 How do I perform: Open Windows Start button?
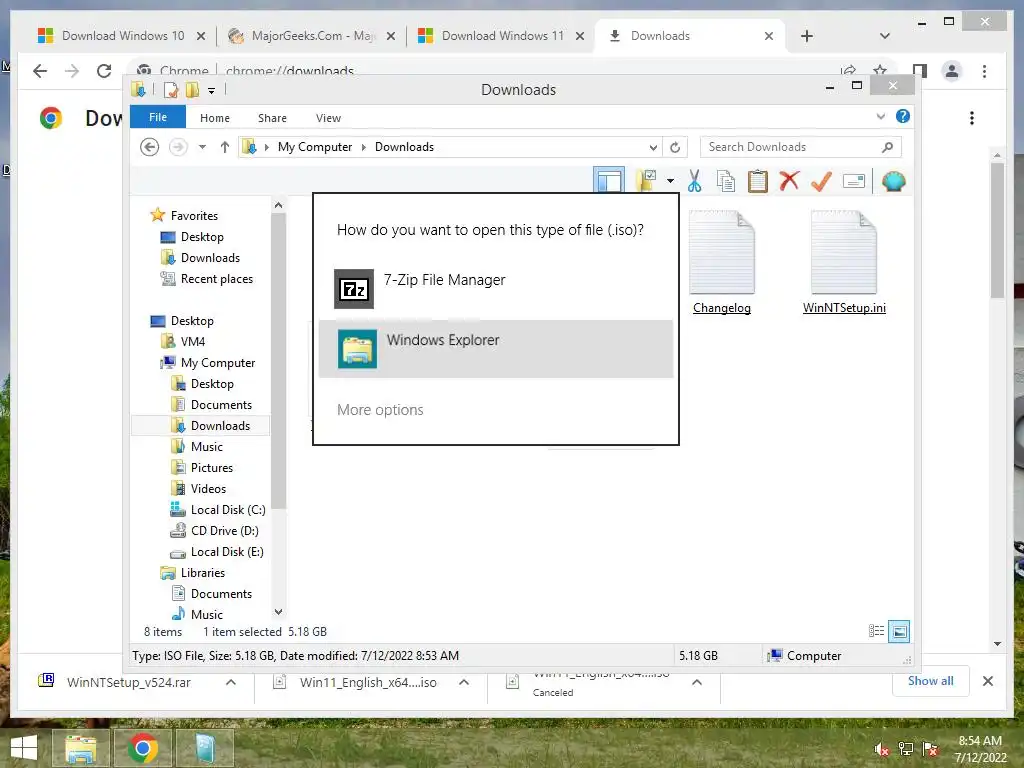pos(24,748)
